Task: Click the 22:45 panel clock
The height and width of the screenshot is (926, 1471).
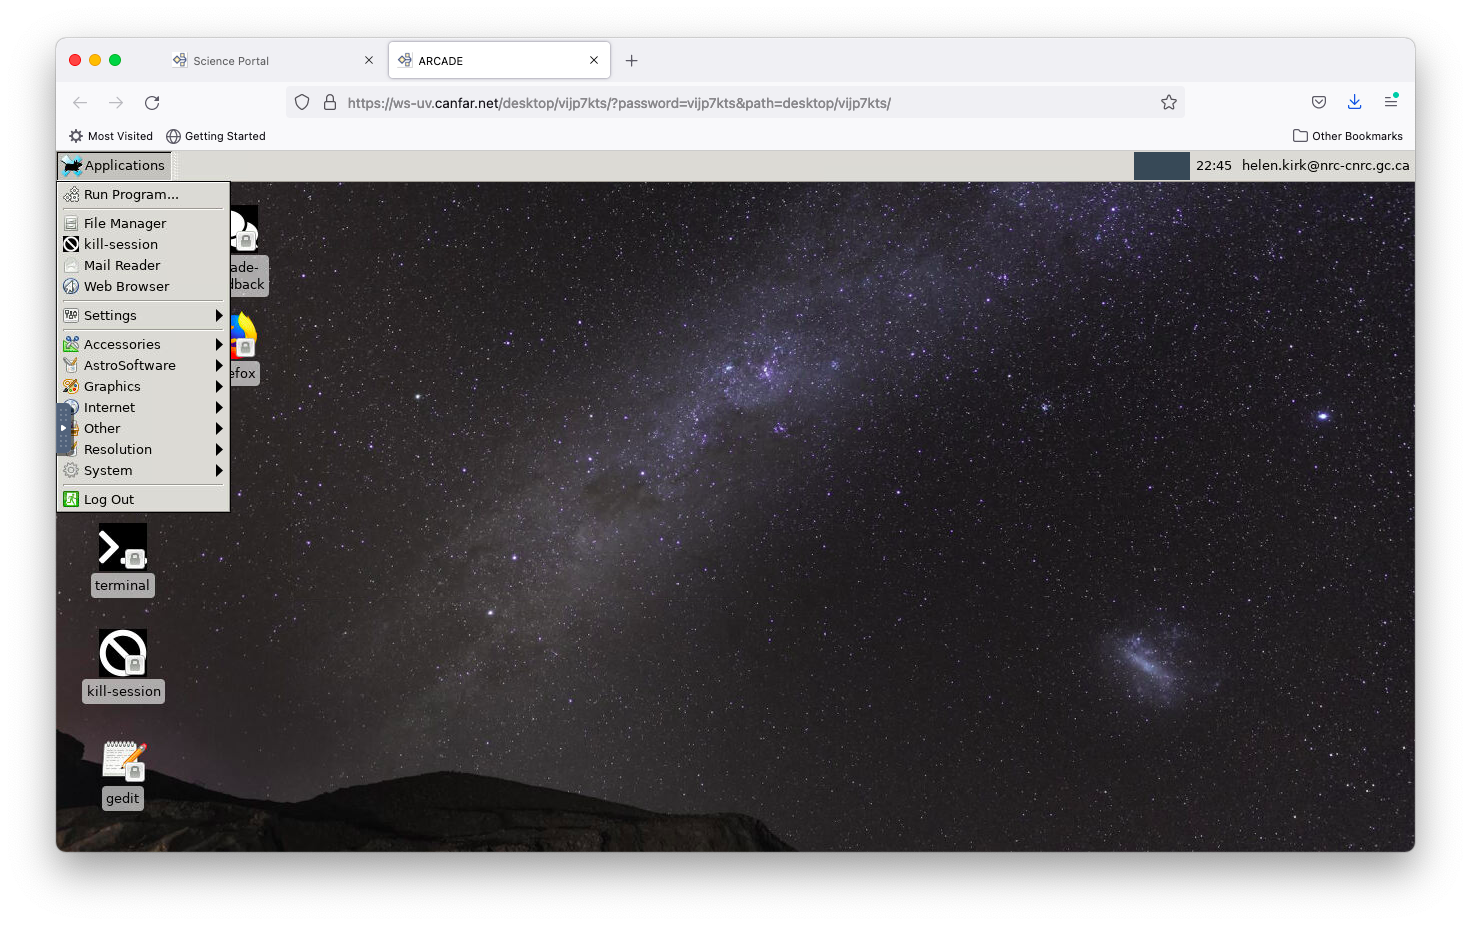Action: click(x=1214, y=165)
